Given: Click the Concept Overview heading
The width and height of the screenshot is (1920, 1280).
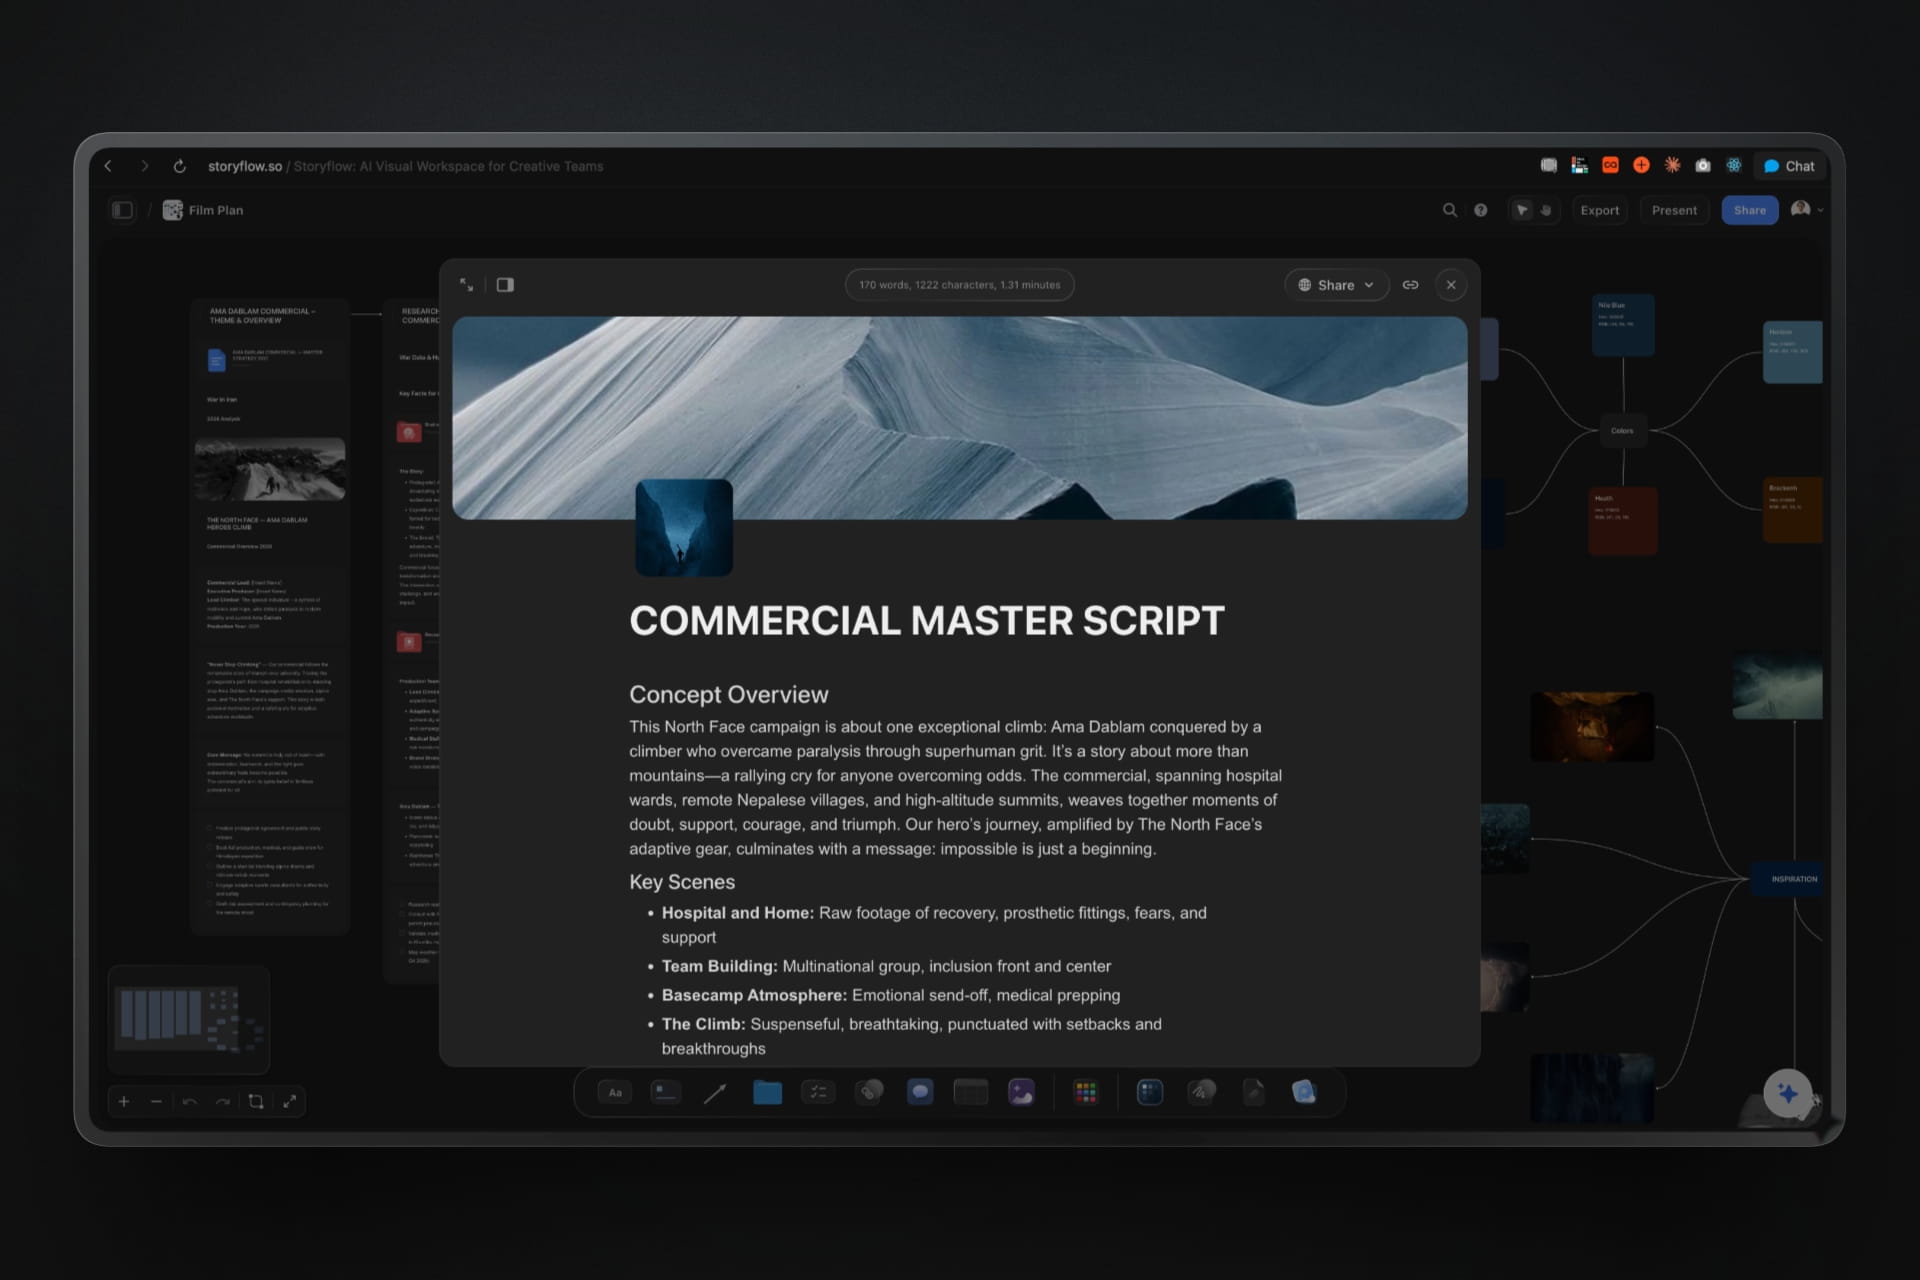Looking at the screenshot, I should pos(728,695).
